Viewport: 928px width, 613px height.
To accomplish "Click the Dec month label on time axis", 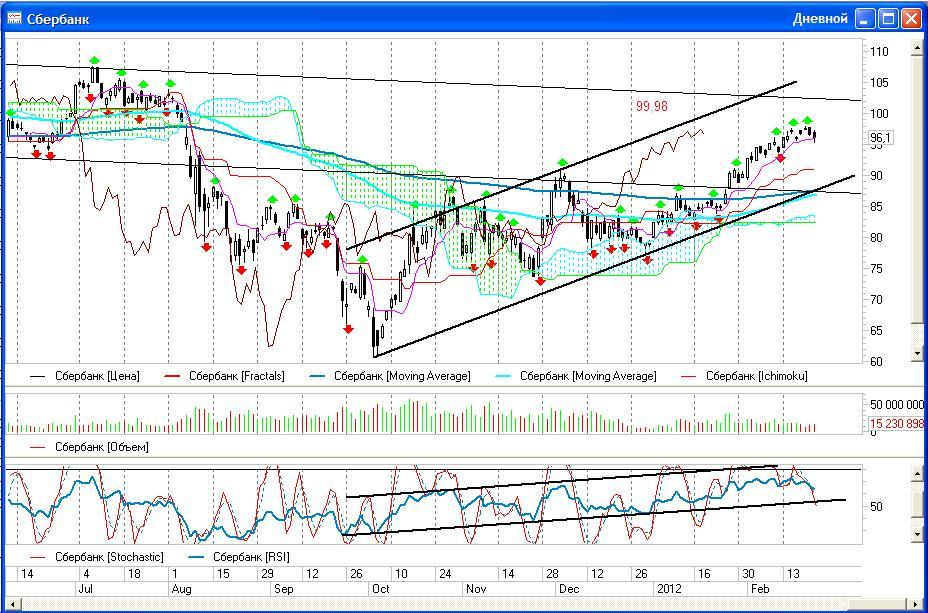I will point(569,589).
